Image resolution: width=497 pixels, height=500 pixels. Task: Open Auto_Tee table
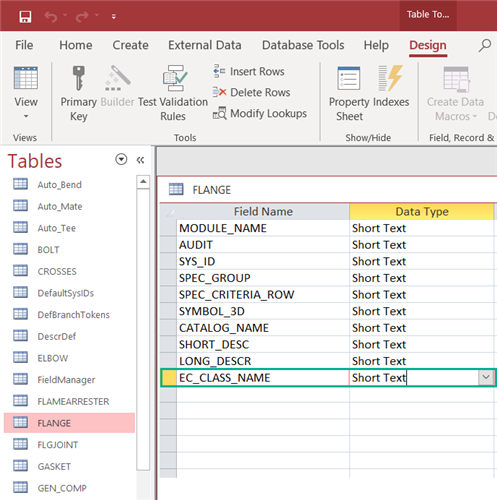[56, 228]
